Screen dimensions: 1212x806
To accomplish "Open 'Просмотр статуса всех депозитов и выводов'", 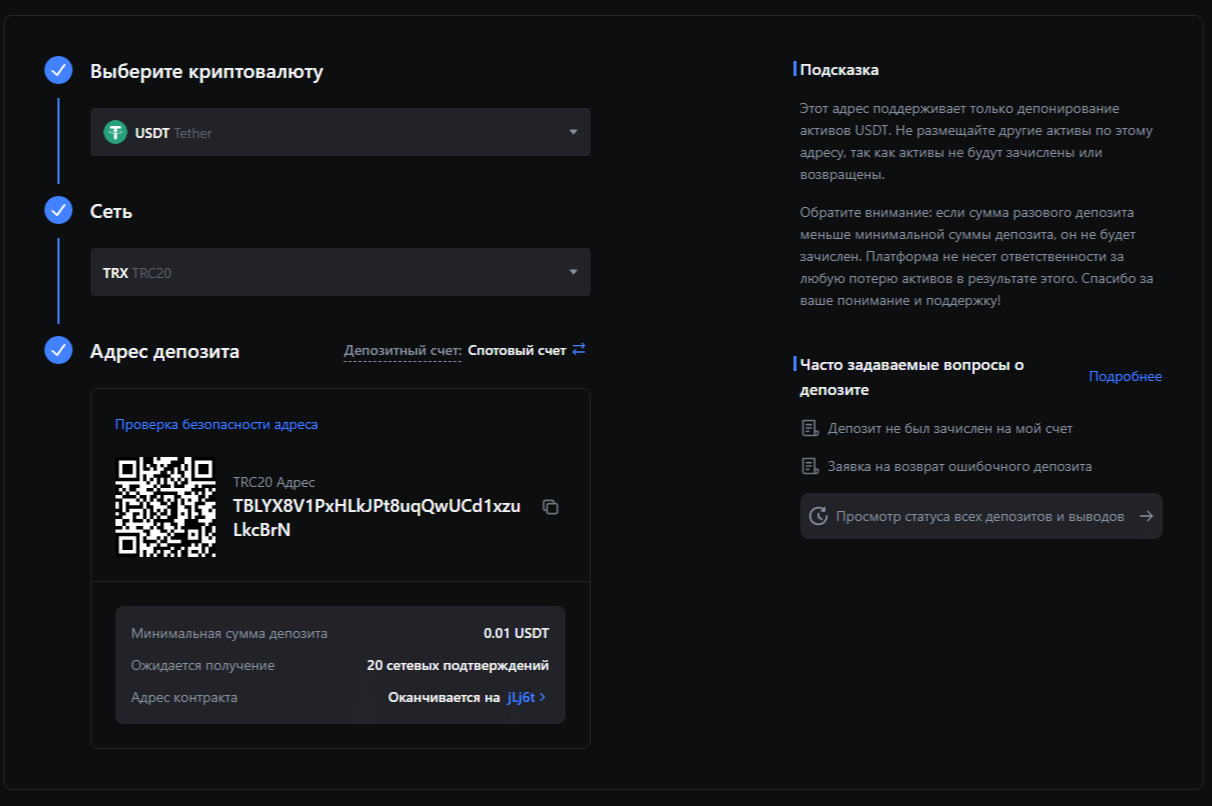I will point(979,516).
